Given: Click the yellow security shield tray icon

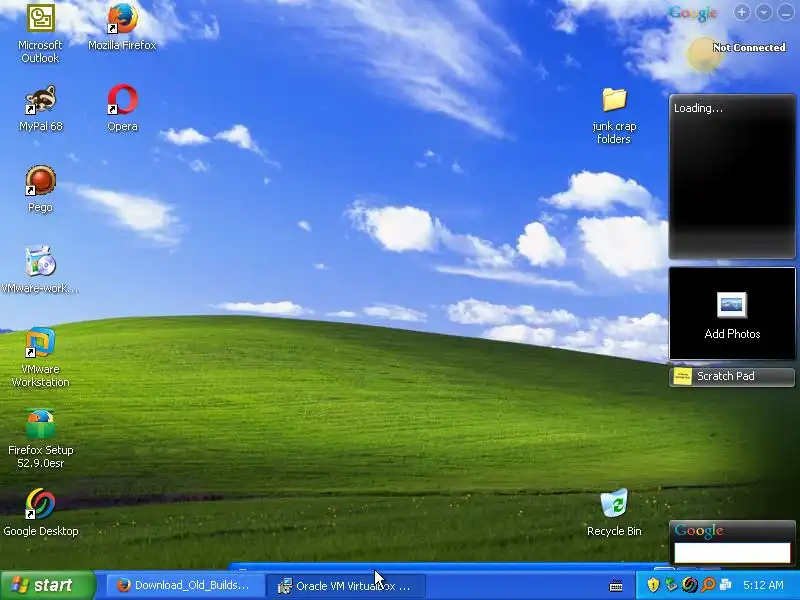Looking at the screenshot, I should coord(653,585).
